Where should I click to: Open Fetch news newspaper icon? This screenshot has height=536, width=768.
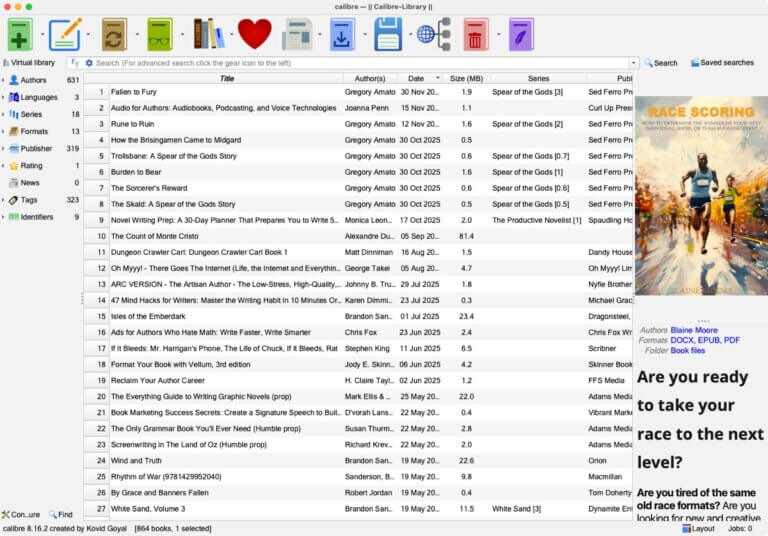click(x=297, y=34)
